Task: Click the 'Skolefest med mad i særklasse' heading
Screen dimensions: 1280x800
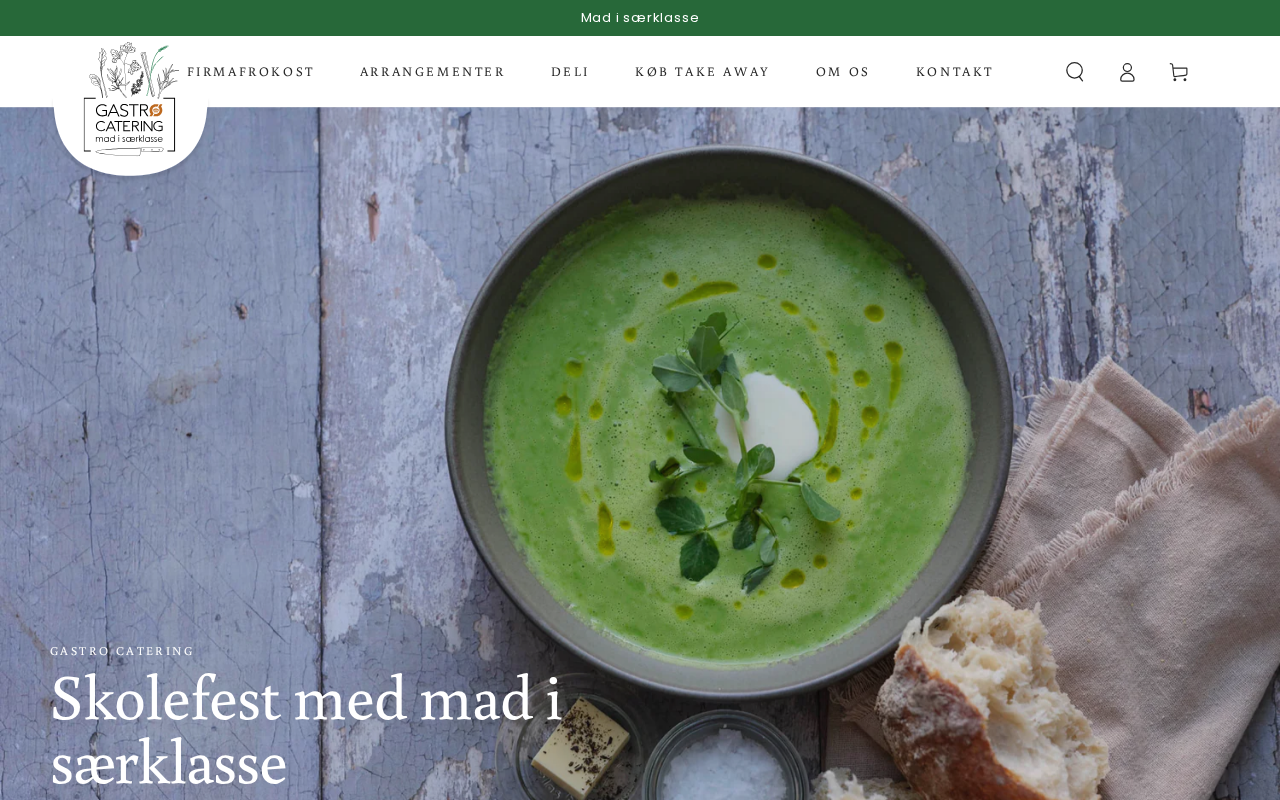Action: pyautogui.click(x=306, y=730)
